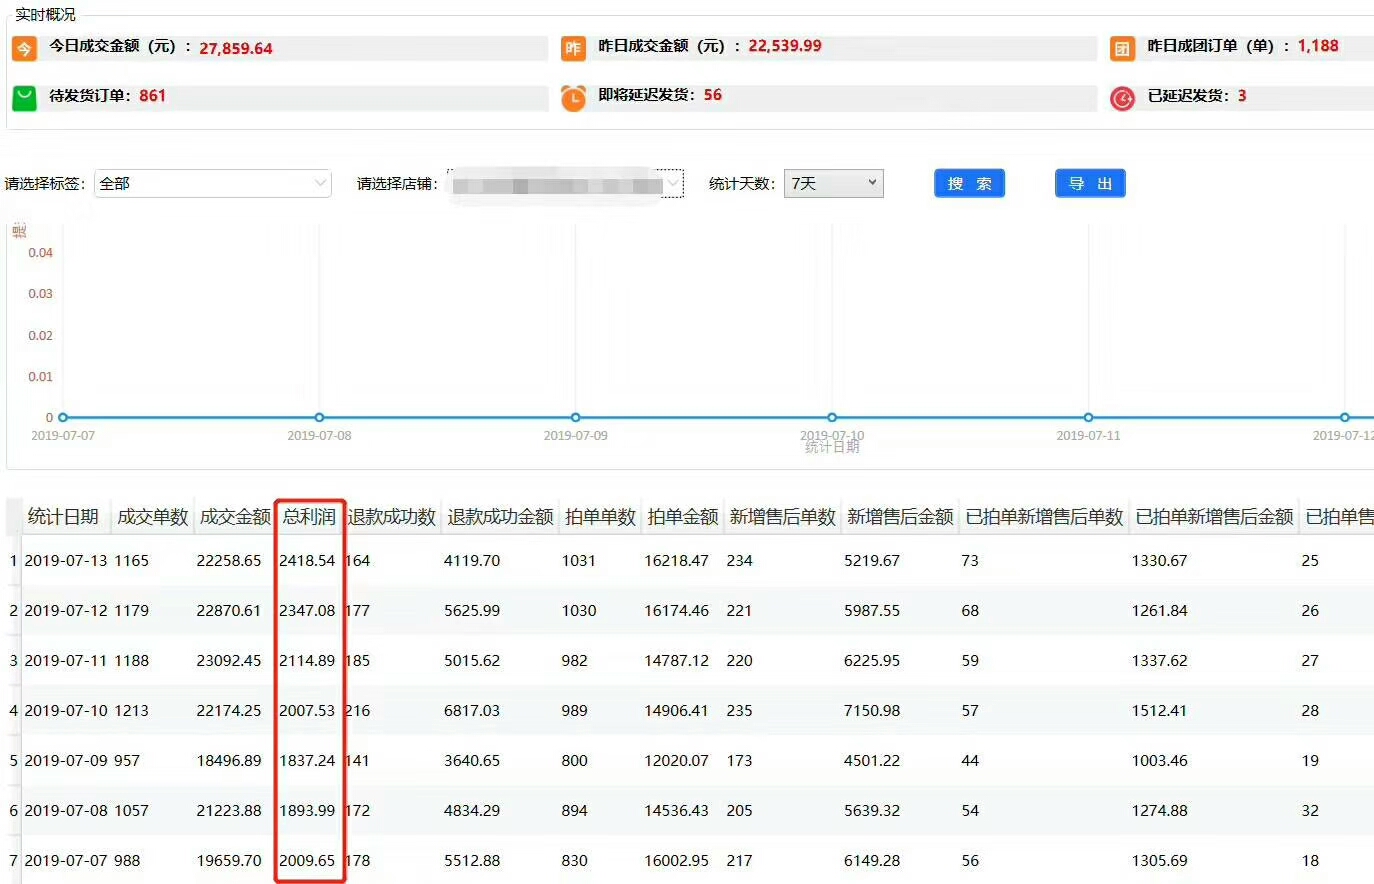The height and width of the screenshot is (884, 1374).
Task: Click the highlighted 总利润 column header
Action: tap(309, 517)
